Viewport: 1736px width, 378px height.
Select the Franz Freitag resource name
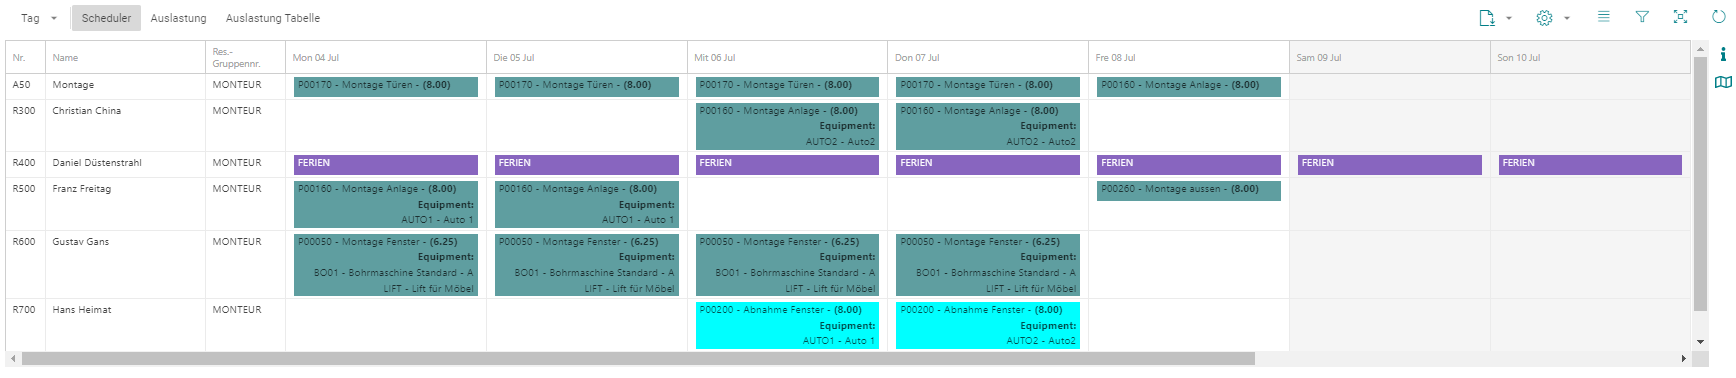point(82,189)
